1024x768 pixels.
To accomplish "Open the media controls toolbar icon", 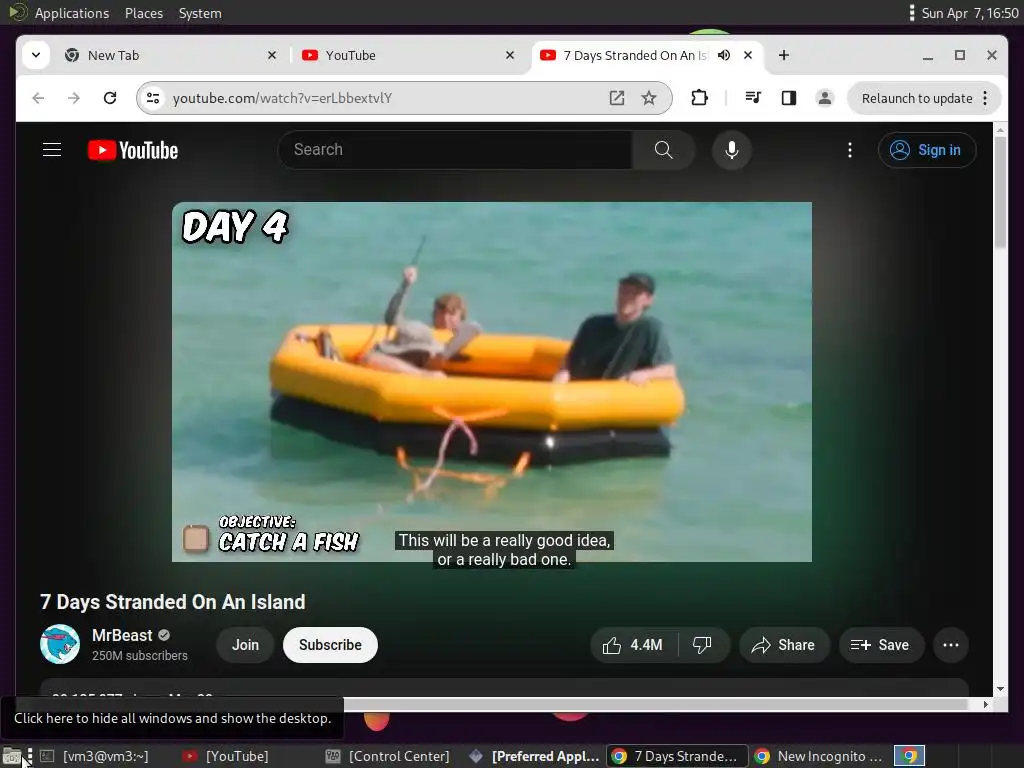I will pyautogui.click(x=753, y=98).
